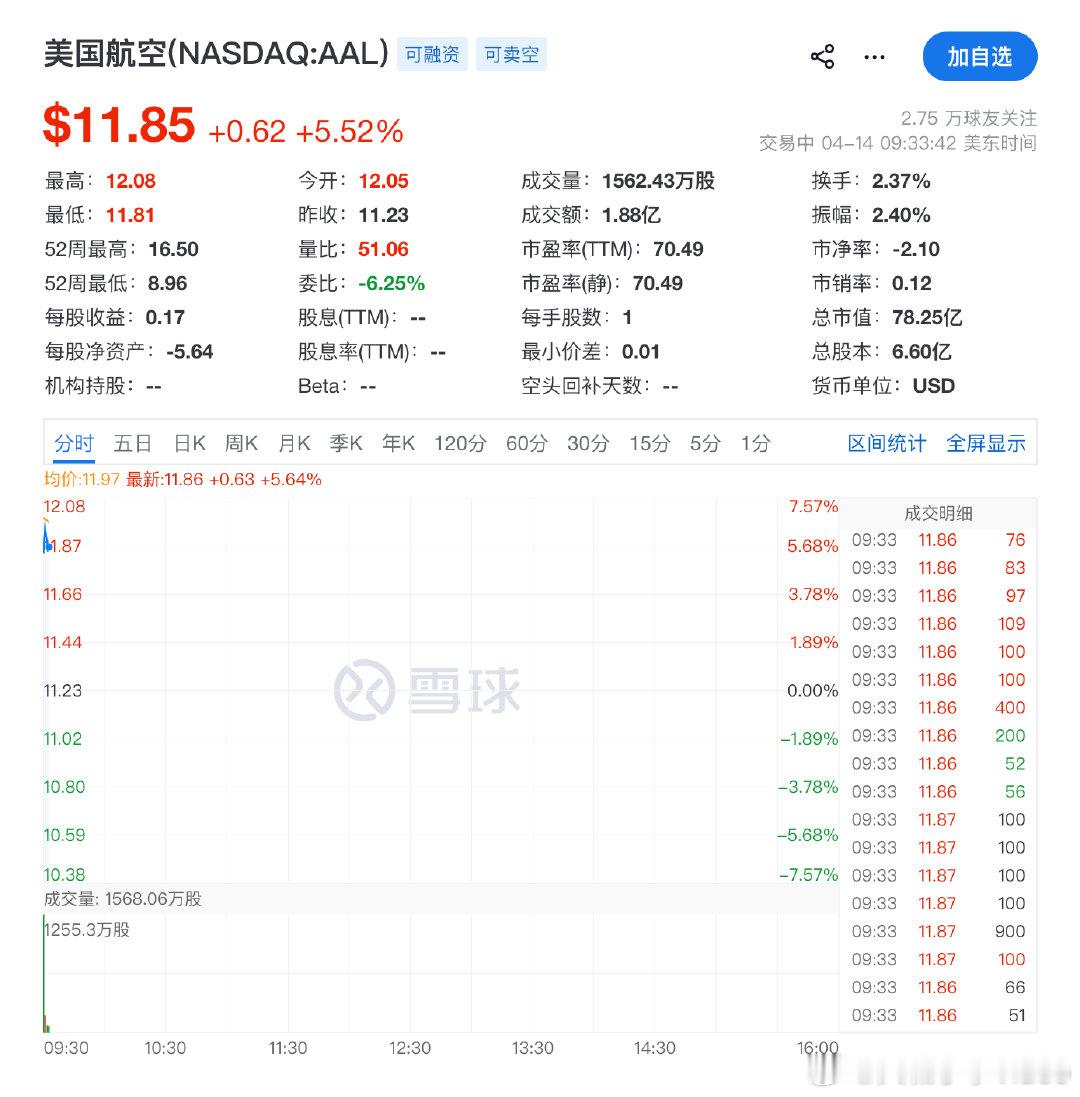Image resolution: width=1080 pixels, height=1097 pixels.
Task: Click the 每股收益 value 0.17
Action: tap(165, 318)
